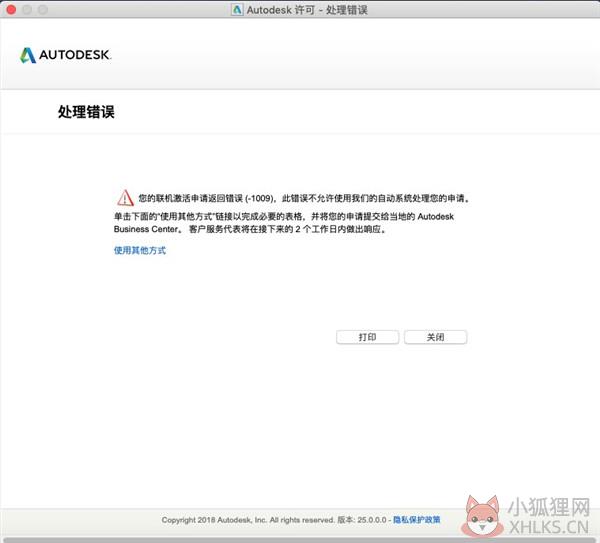The image size is (600, 543).
Task: Click the window title 'Autodesk 许可 - 处理错误'
Action: 307,10
